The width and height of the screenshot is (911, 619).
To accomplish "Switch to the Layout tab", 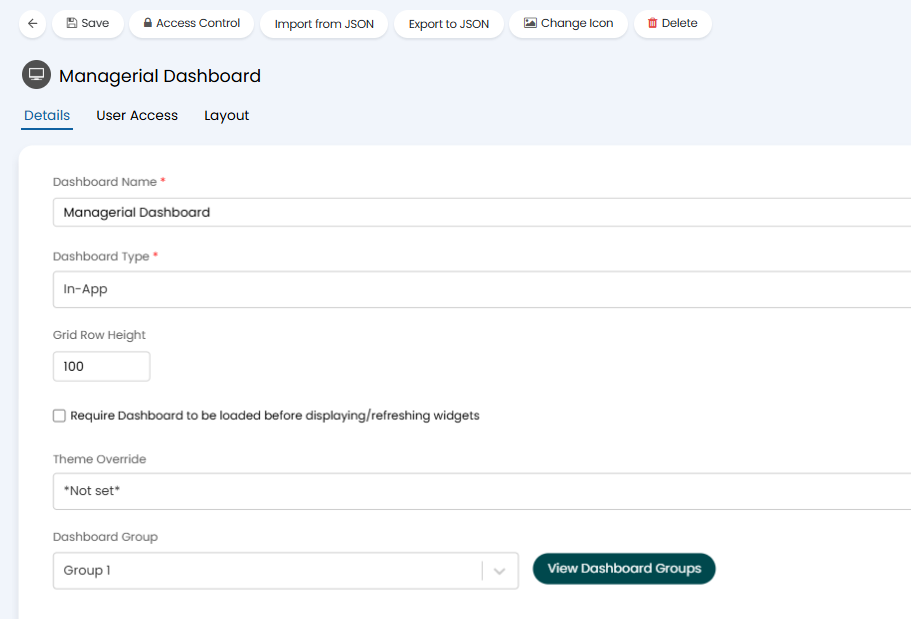I will [226, 116].
